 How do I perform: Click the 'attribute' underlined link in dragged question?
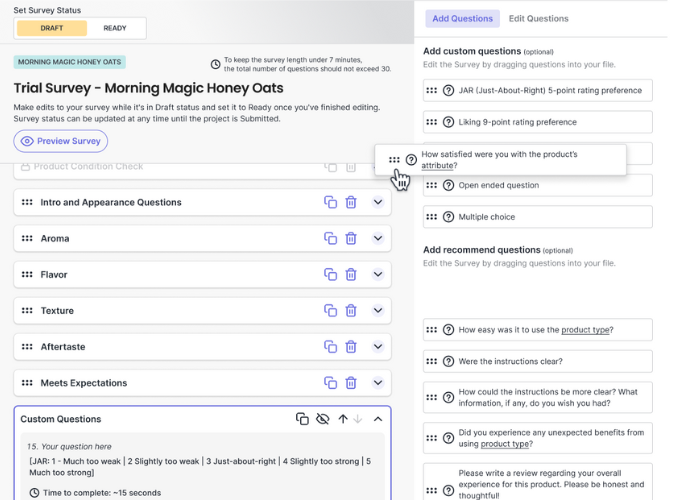437,165
